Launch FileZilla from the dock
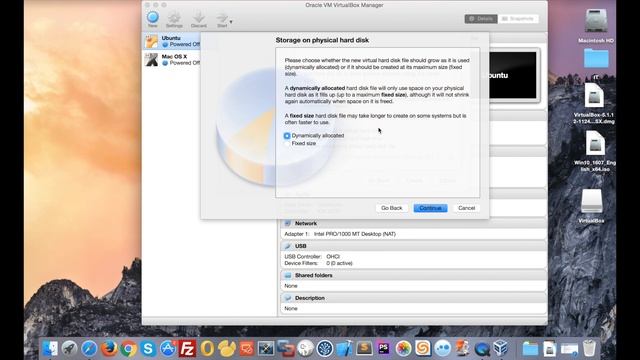Screen dimensions: 640x360 [x=187, y=348]
